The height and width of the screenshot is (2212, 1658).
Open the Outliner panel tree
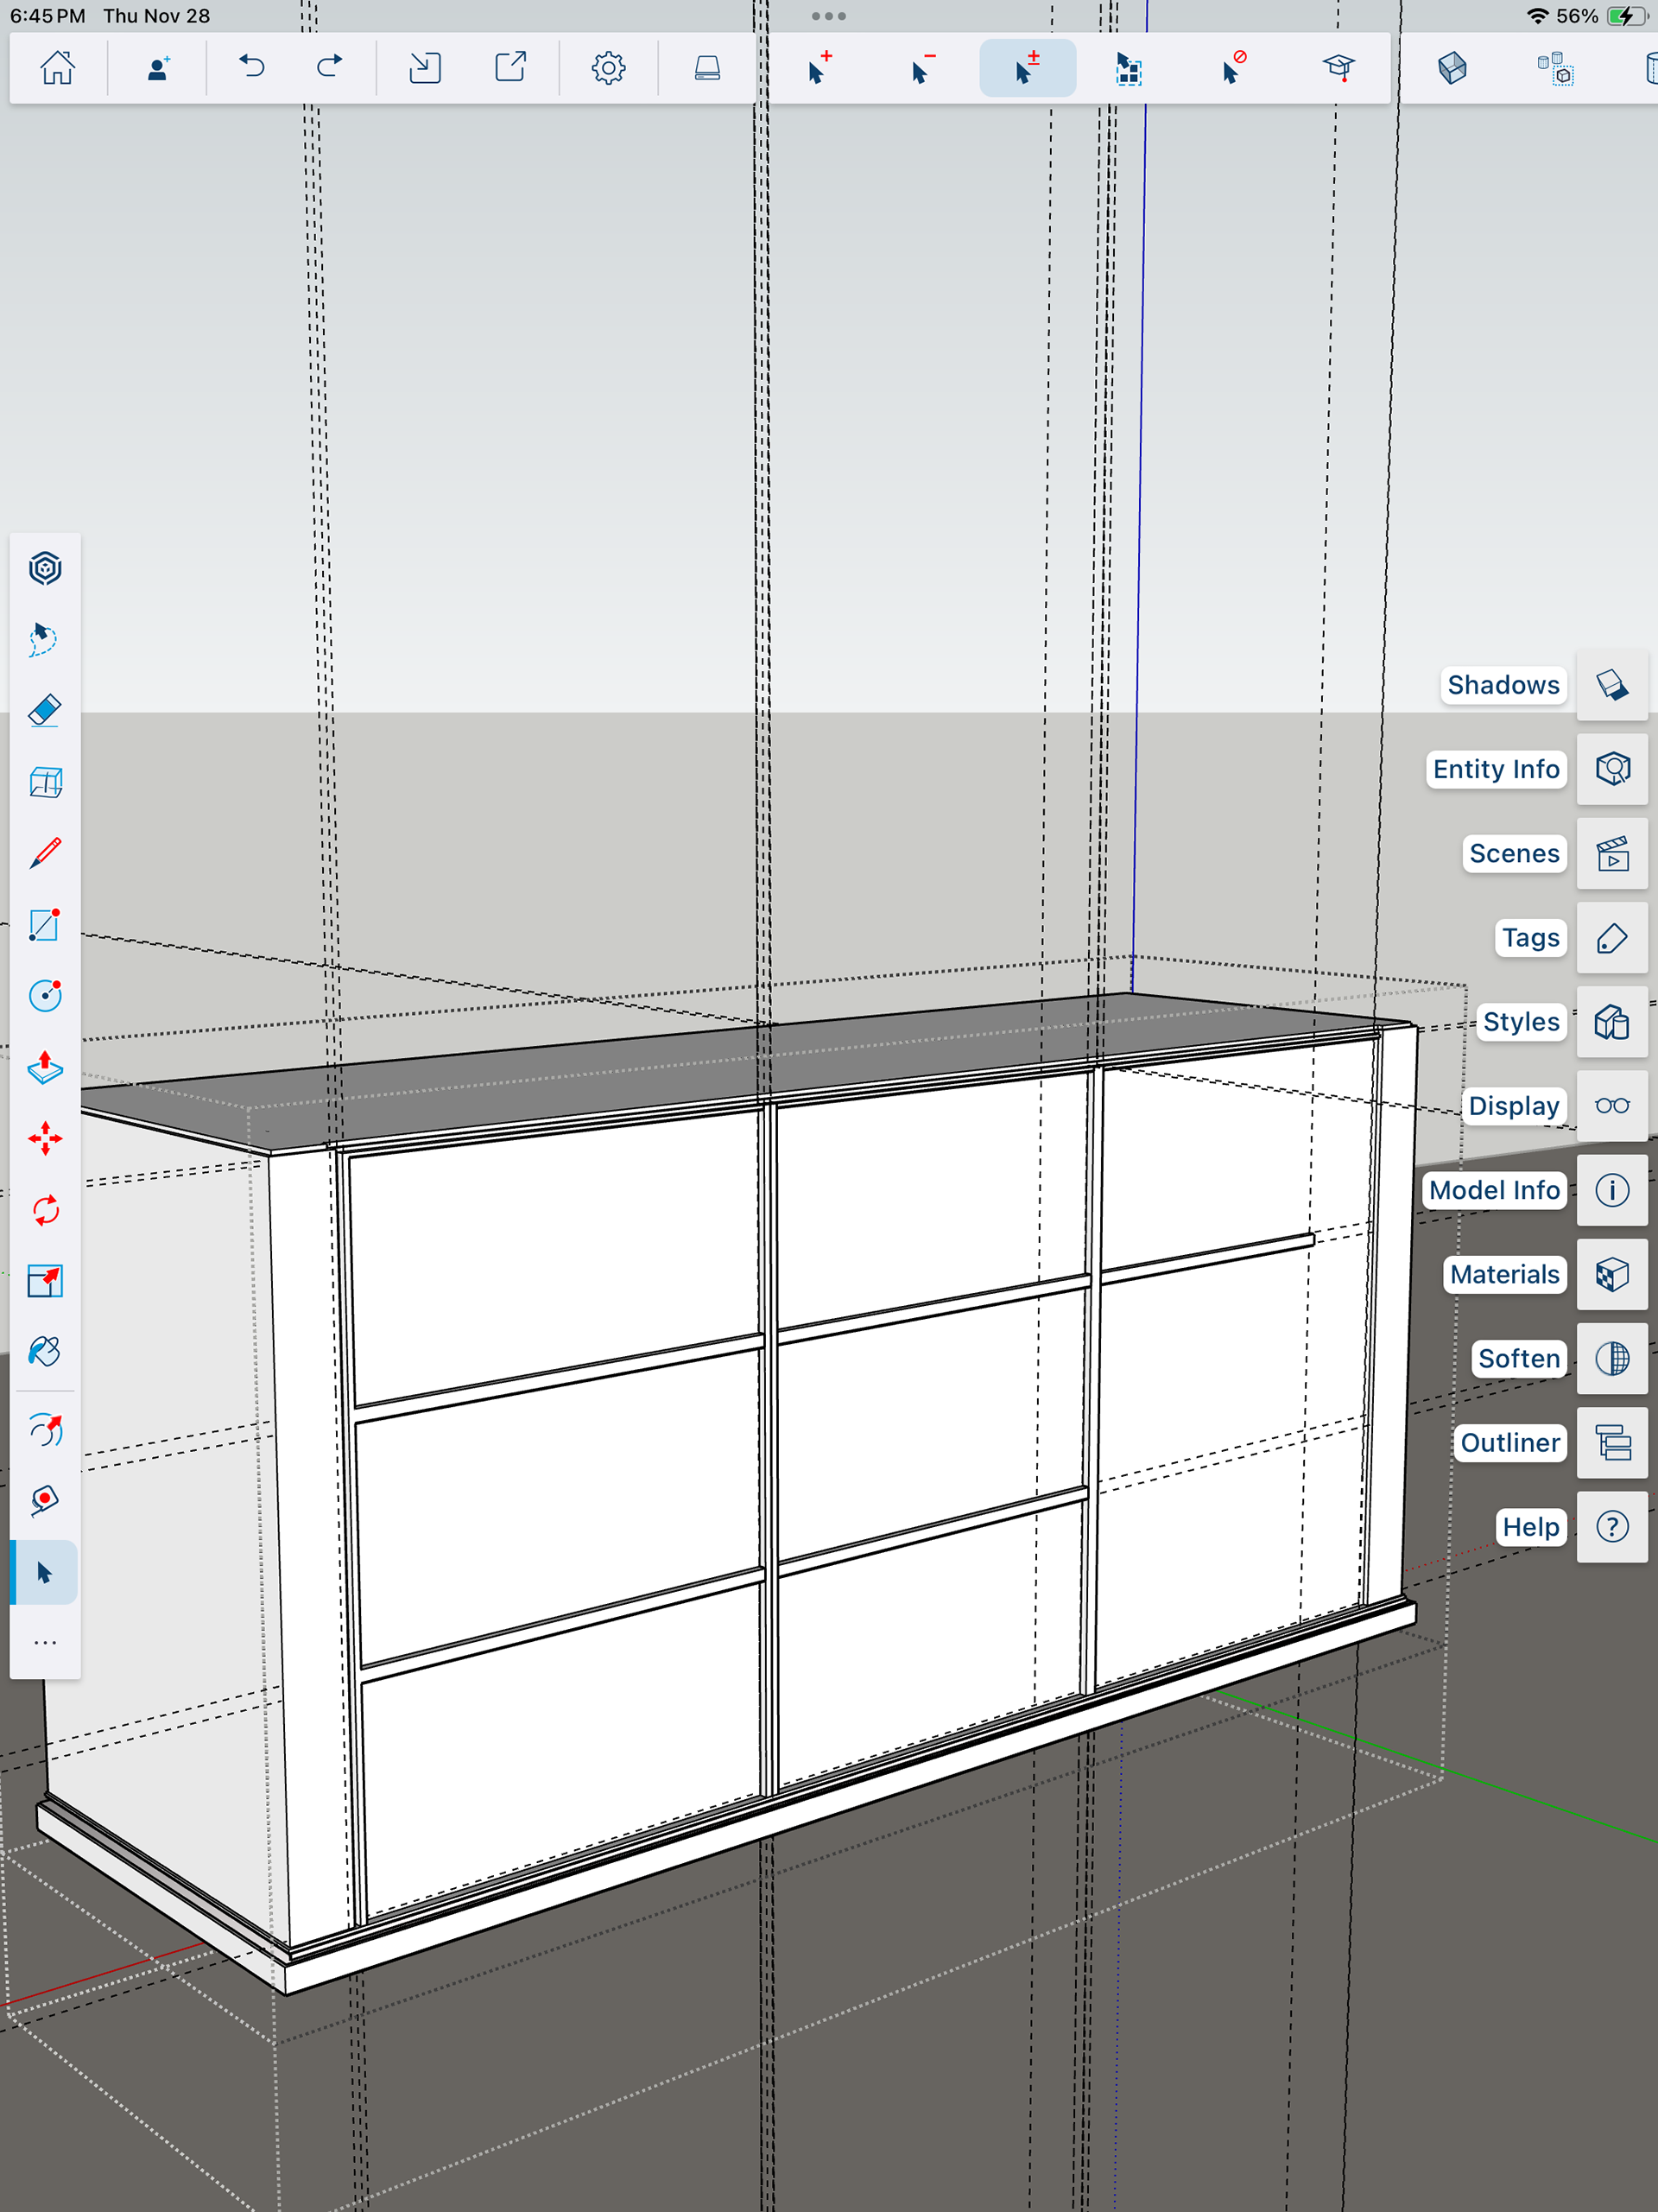[x=1612, y=1443]
